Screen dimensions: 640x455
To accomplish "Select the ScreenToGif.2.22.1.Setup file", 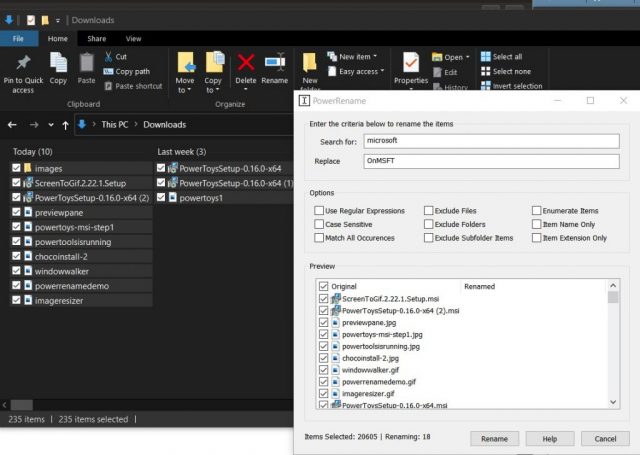I will pyautogui.click(x=80, y=183).
